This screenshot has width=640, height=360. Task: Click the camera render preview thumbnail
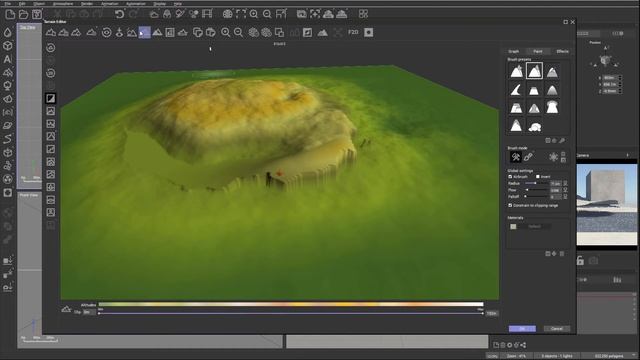607,204
